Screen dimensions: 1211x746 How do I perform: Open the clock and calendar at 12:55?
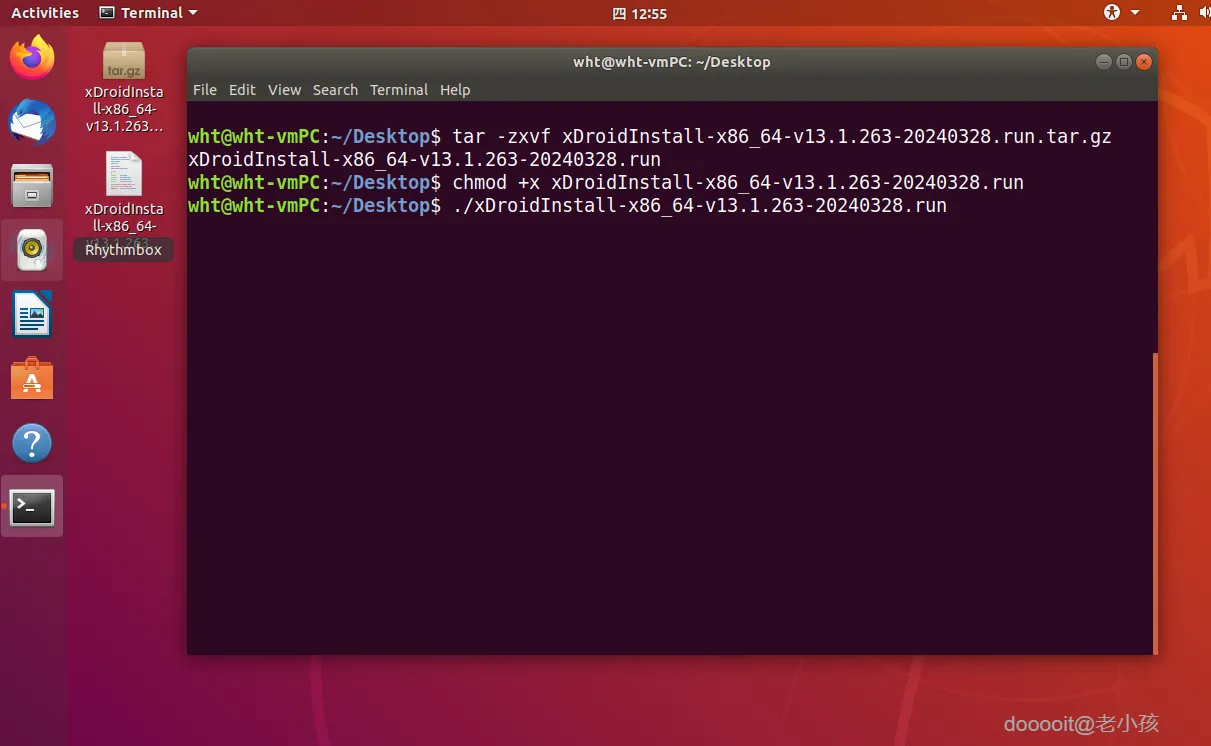pyautogui.click(x=640, y=13)
